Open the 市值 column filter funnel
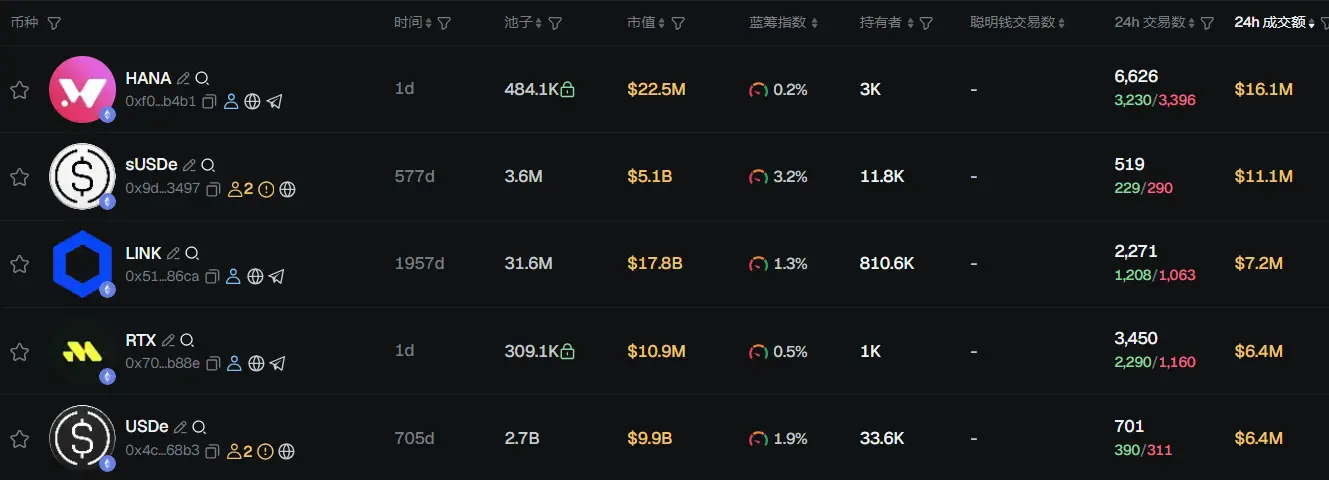The image size is (1329, 480). point(678,23)
